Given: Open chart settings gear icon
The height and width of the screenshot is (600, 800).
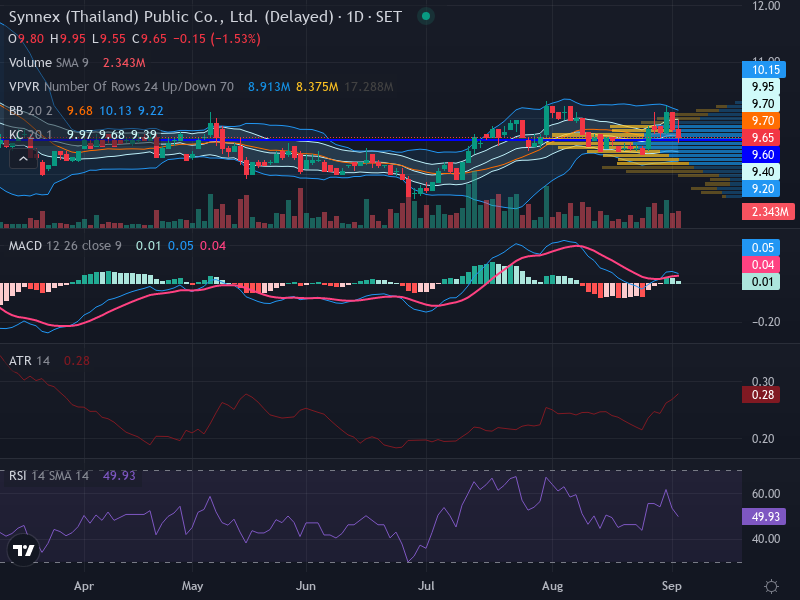Looking at the screenshot, I should [x=771, y=586].
